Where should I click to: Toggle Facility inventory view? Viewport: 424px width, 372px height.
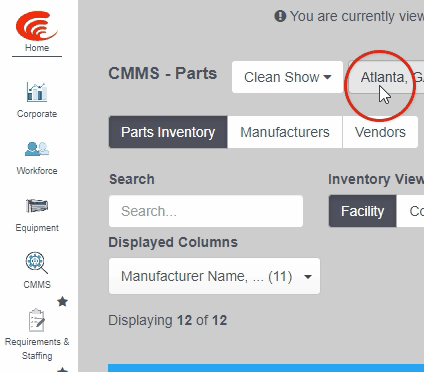click(x=362, y=211)
